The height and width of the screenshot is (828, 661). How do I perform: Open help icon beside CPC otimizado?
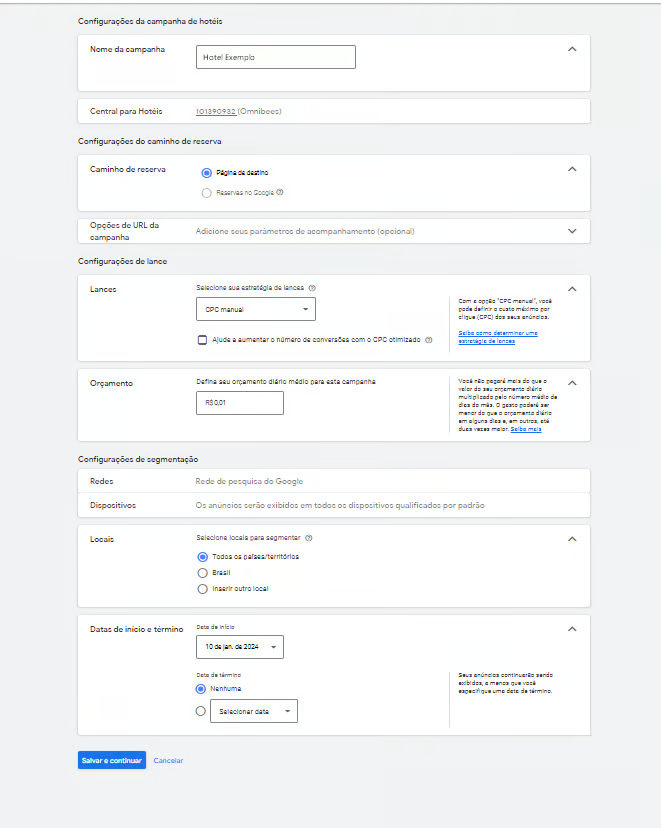click(429, 340)
